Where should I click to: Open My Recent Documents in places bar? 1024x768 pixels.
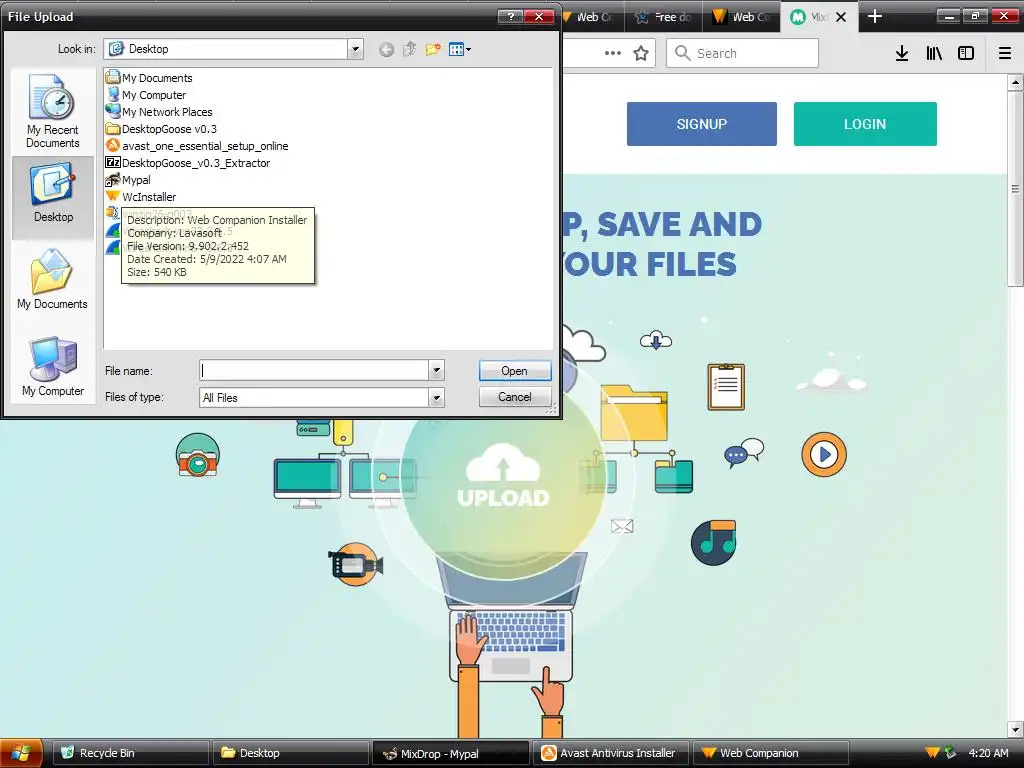[x=52, y=111]
